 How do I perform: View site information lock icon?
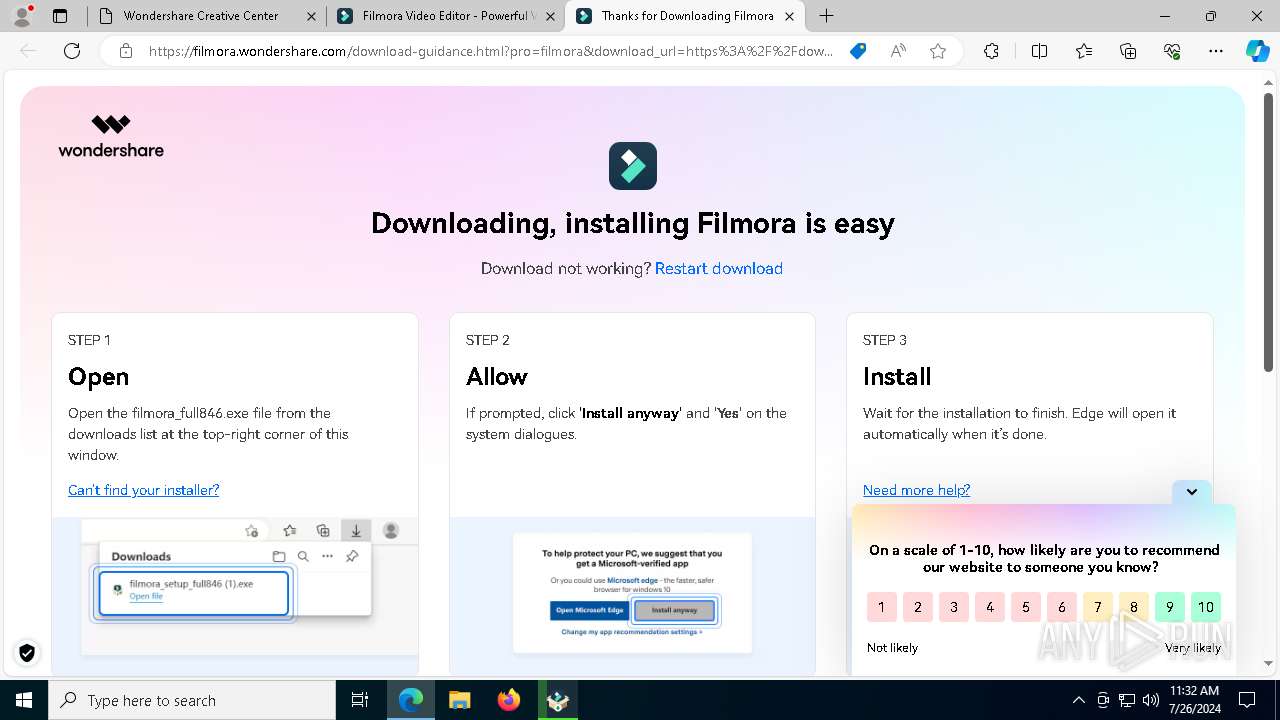(x=125, y=51)
